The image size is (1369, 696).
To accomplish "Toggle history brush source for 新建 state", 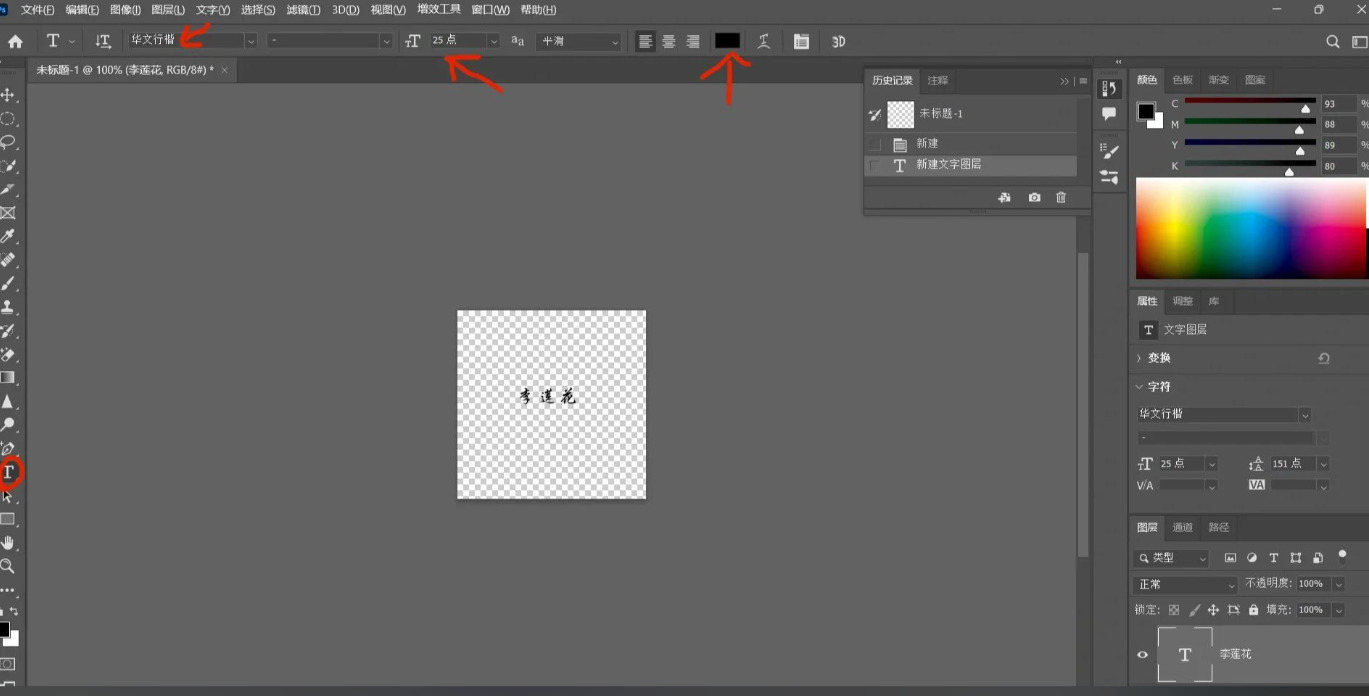I will (x=876, y=144).
